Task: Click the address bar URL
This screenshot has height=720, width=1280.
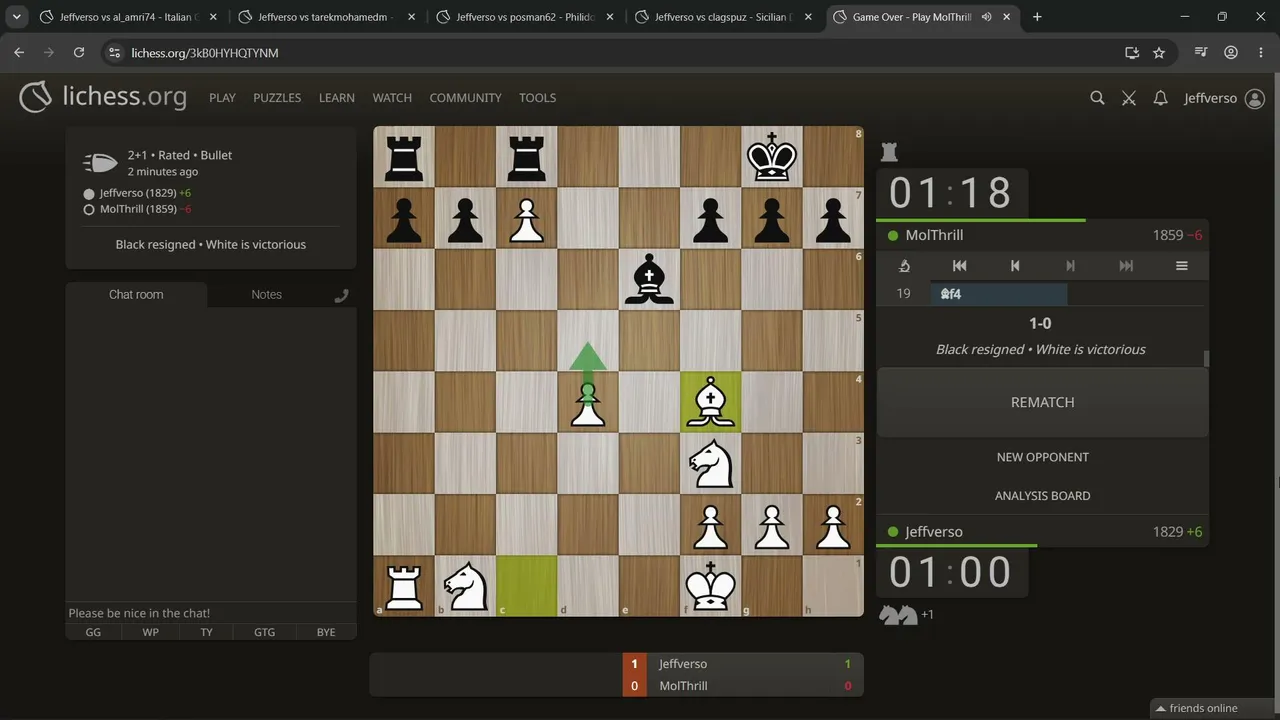Action: (x=205, y=52)
